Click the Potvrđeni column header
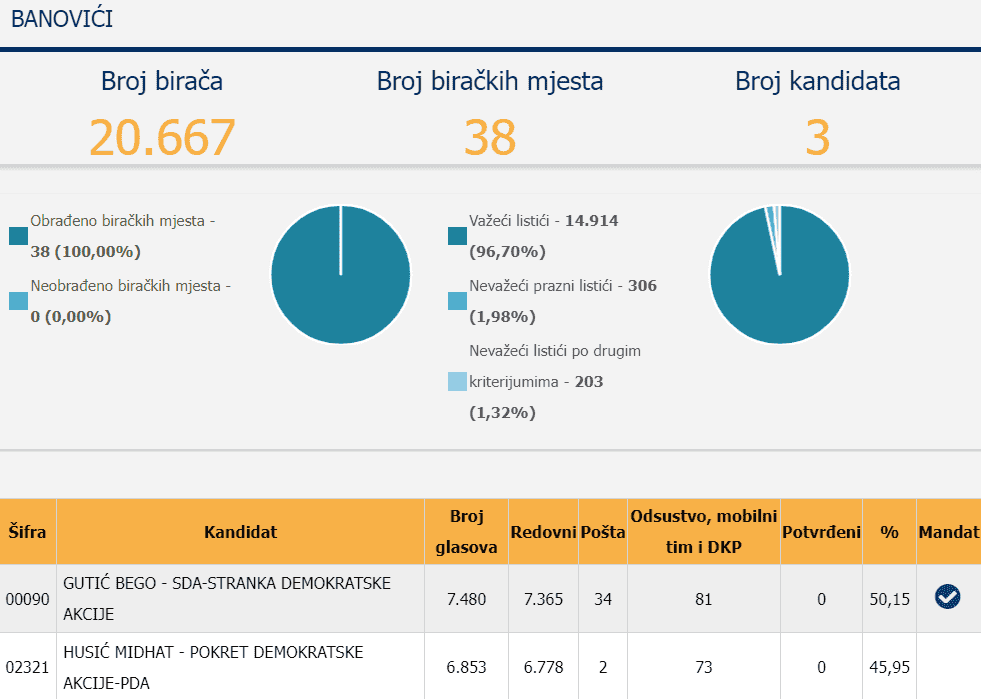 (x=821, y=532)
